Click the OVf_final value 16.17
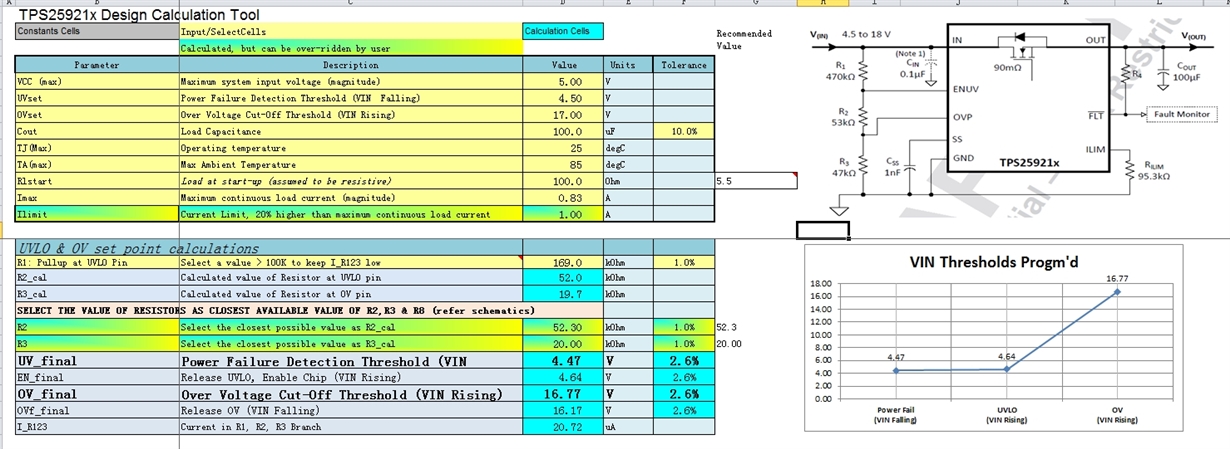The width and height of the screenshot is (1230, 449). pyautogui.click(x=563, y=410)
